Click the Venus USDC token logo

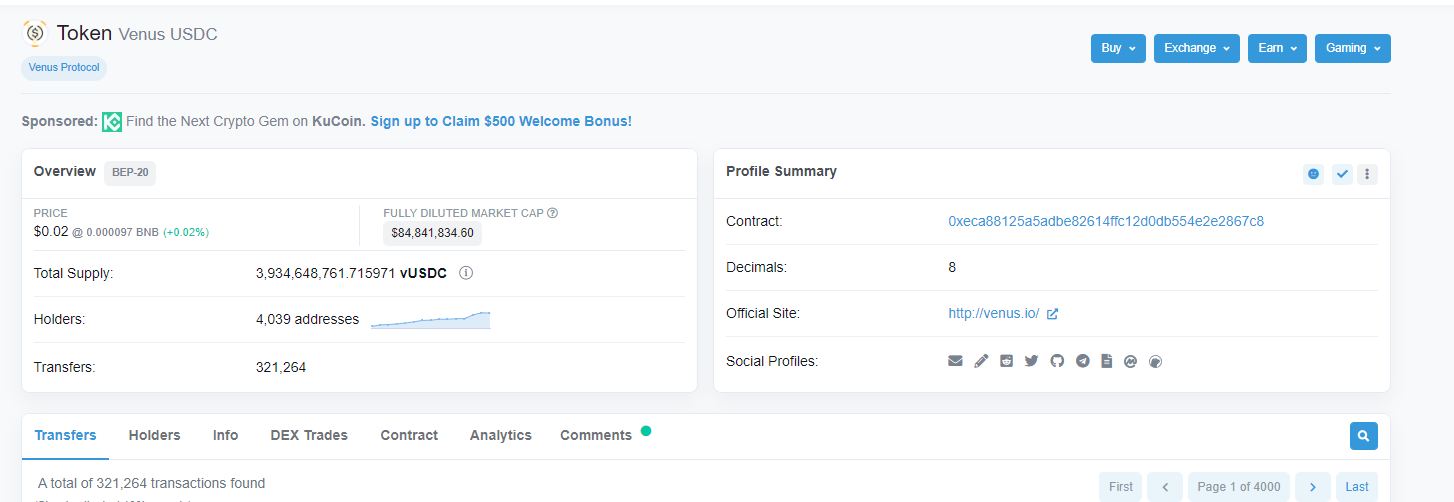(x=35, y=34)
